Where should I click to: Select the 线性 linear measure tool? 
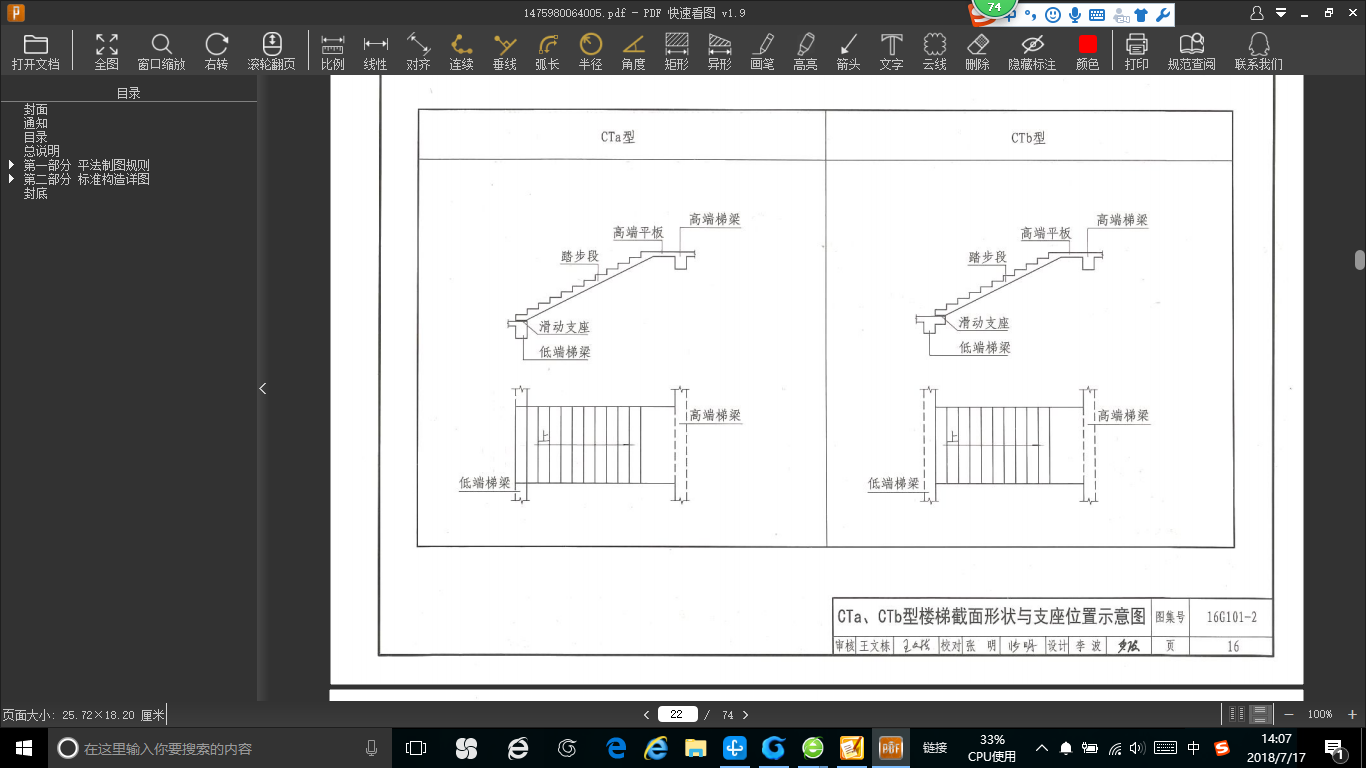pyautogui.click(x=375, y=50)
